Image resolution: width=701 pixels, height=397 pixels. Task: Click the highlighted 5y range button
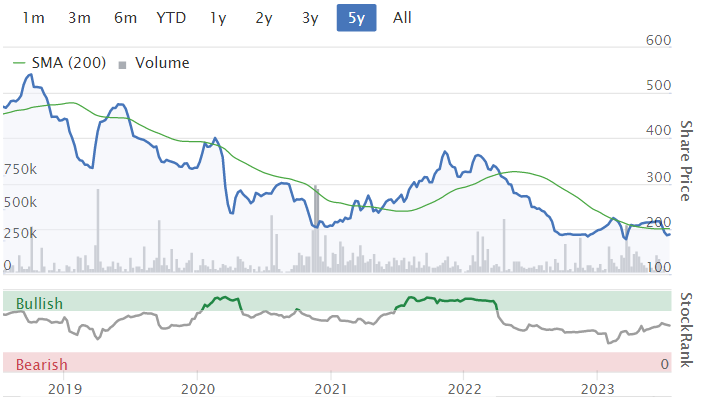tap(356, 18)
